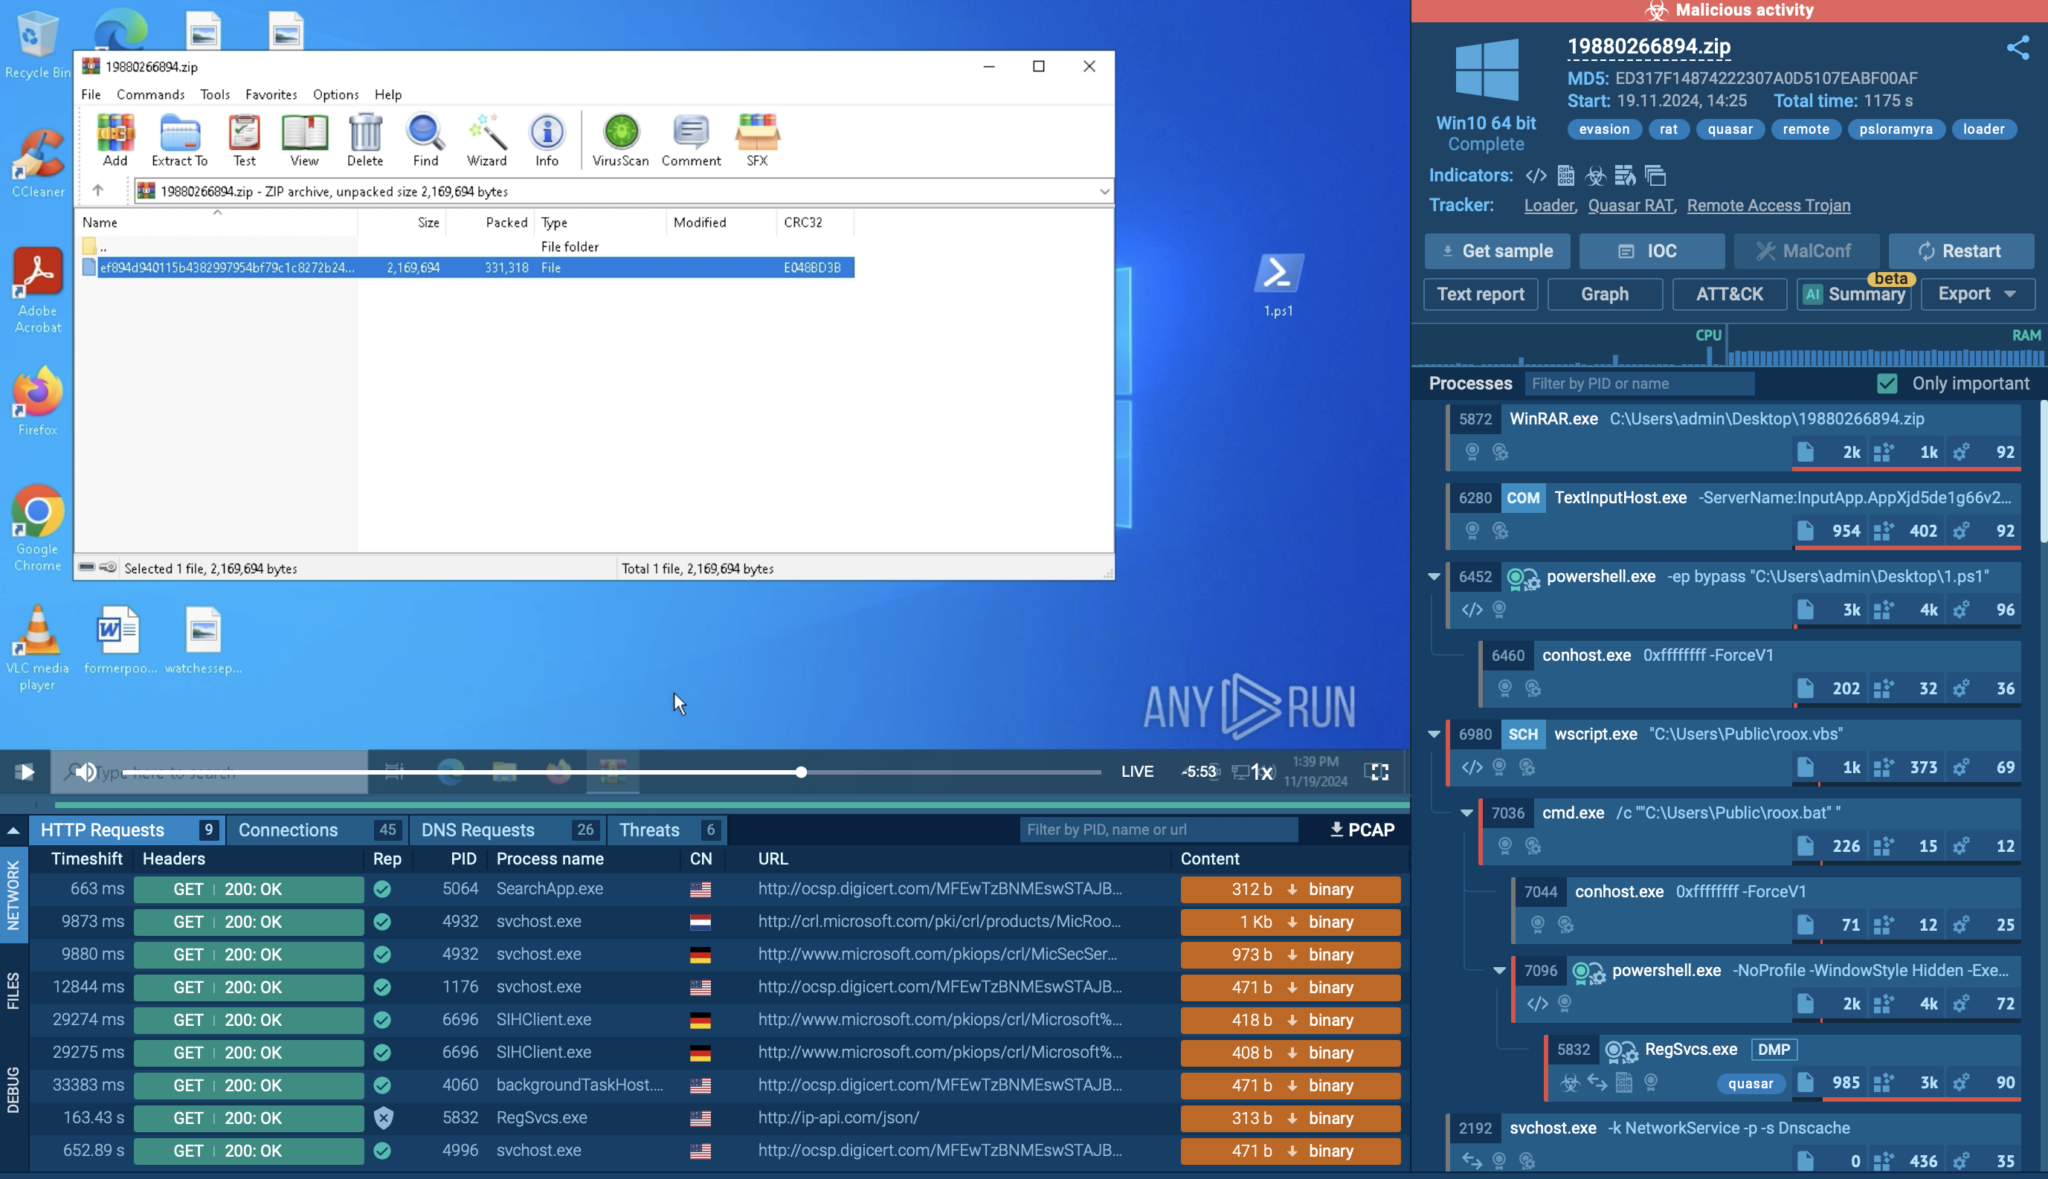Click the share icon beside the zip name
2048x1179 pixels.
pos(2017,48)
